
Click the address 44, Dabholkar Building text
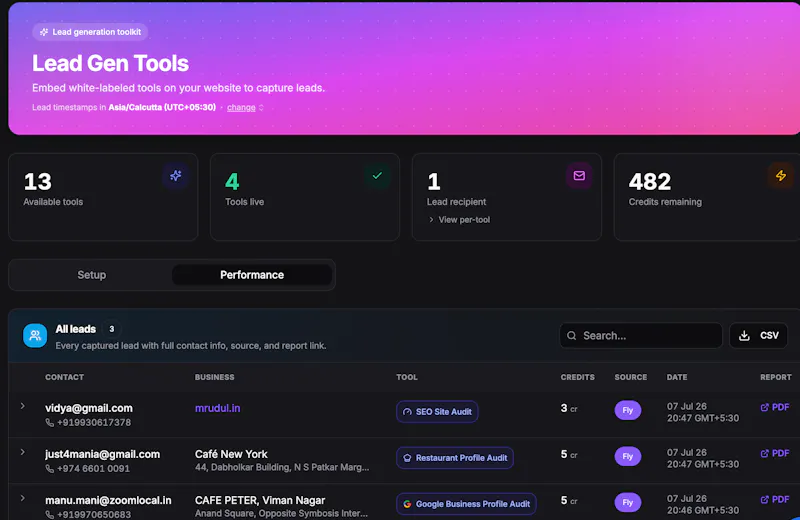[x=282, y=467]
